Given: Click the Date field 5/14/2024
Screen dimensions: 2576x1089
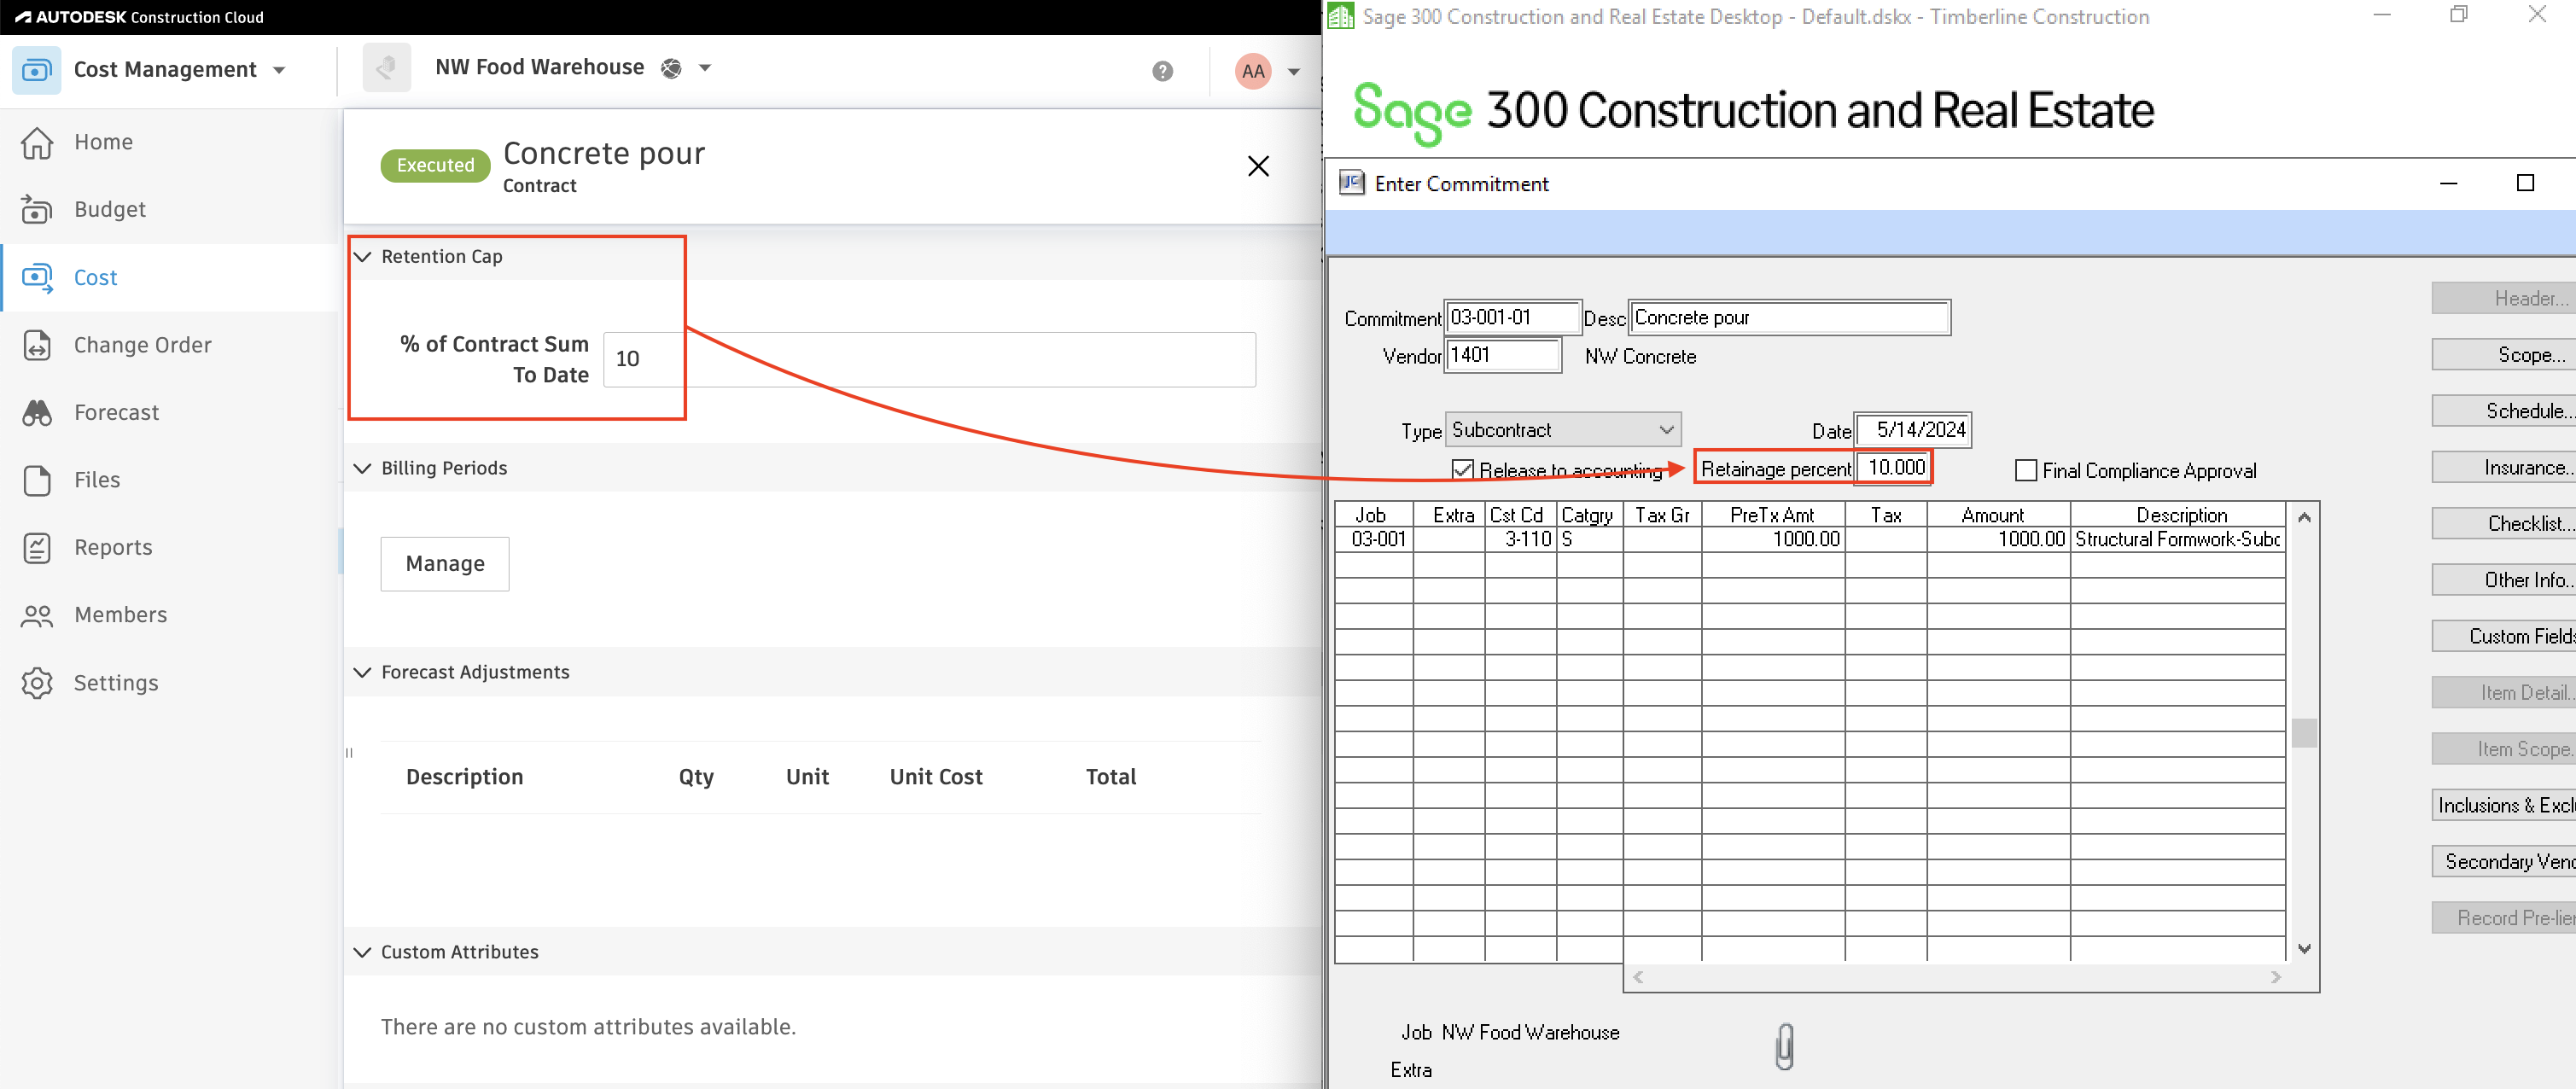Looking at the screenshot, I should tap(1912, 430).
